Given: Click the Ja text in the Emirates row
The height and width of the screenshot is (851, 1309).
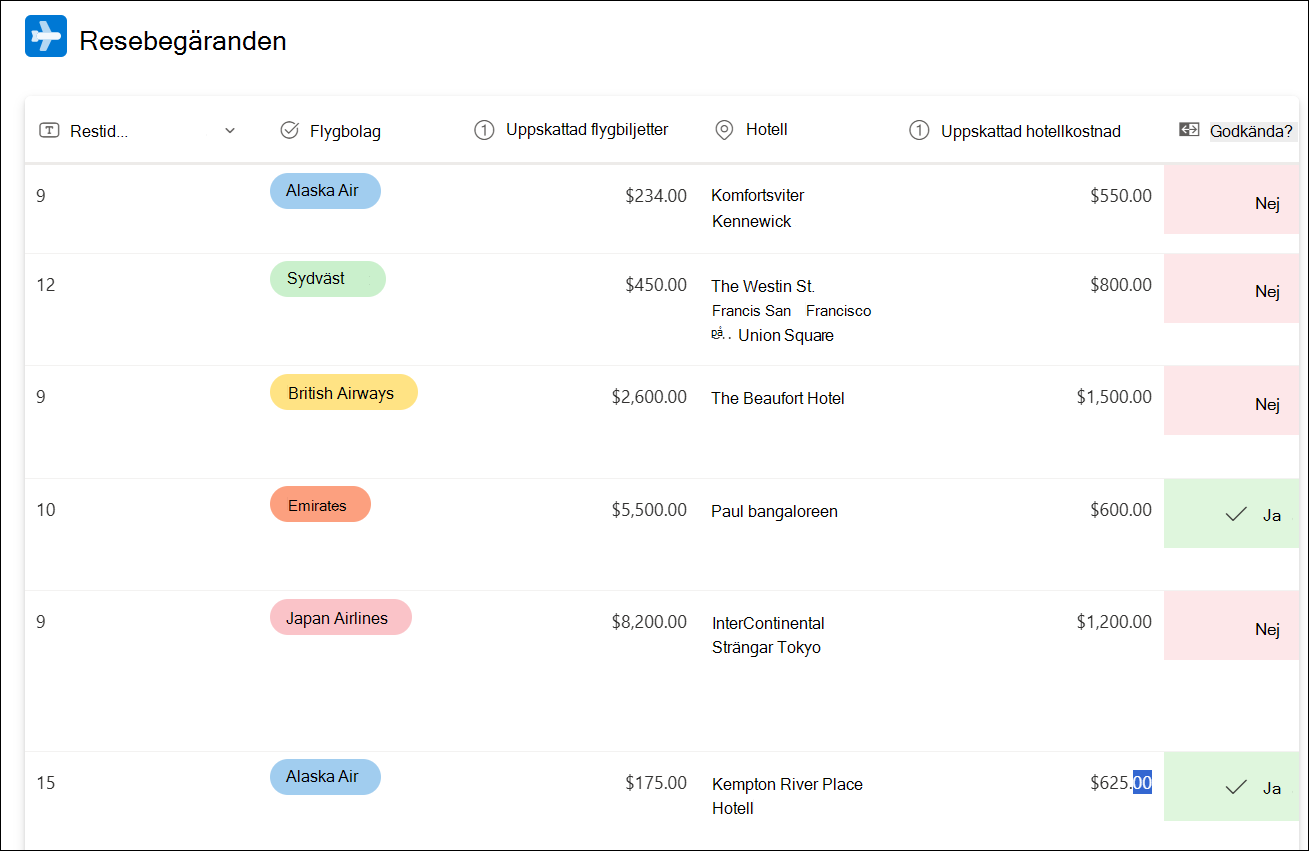Looking at the screenshot, I should [x=1272, y=515].
